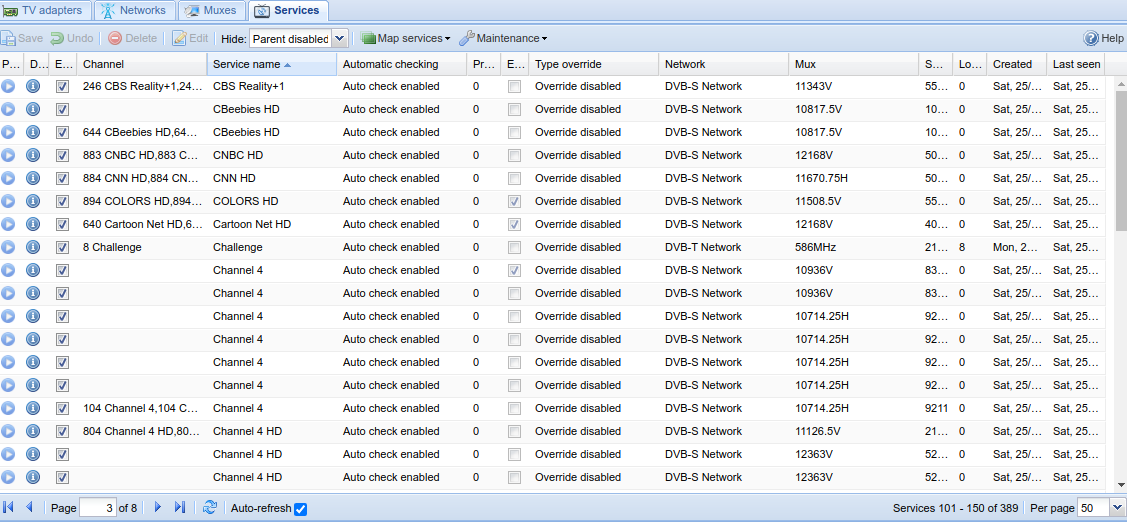Go to the first page of services
Image resolution: width=1127 pixels, height=522 pixels.
9,508
